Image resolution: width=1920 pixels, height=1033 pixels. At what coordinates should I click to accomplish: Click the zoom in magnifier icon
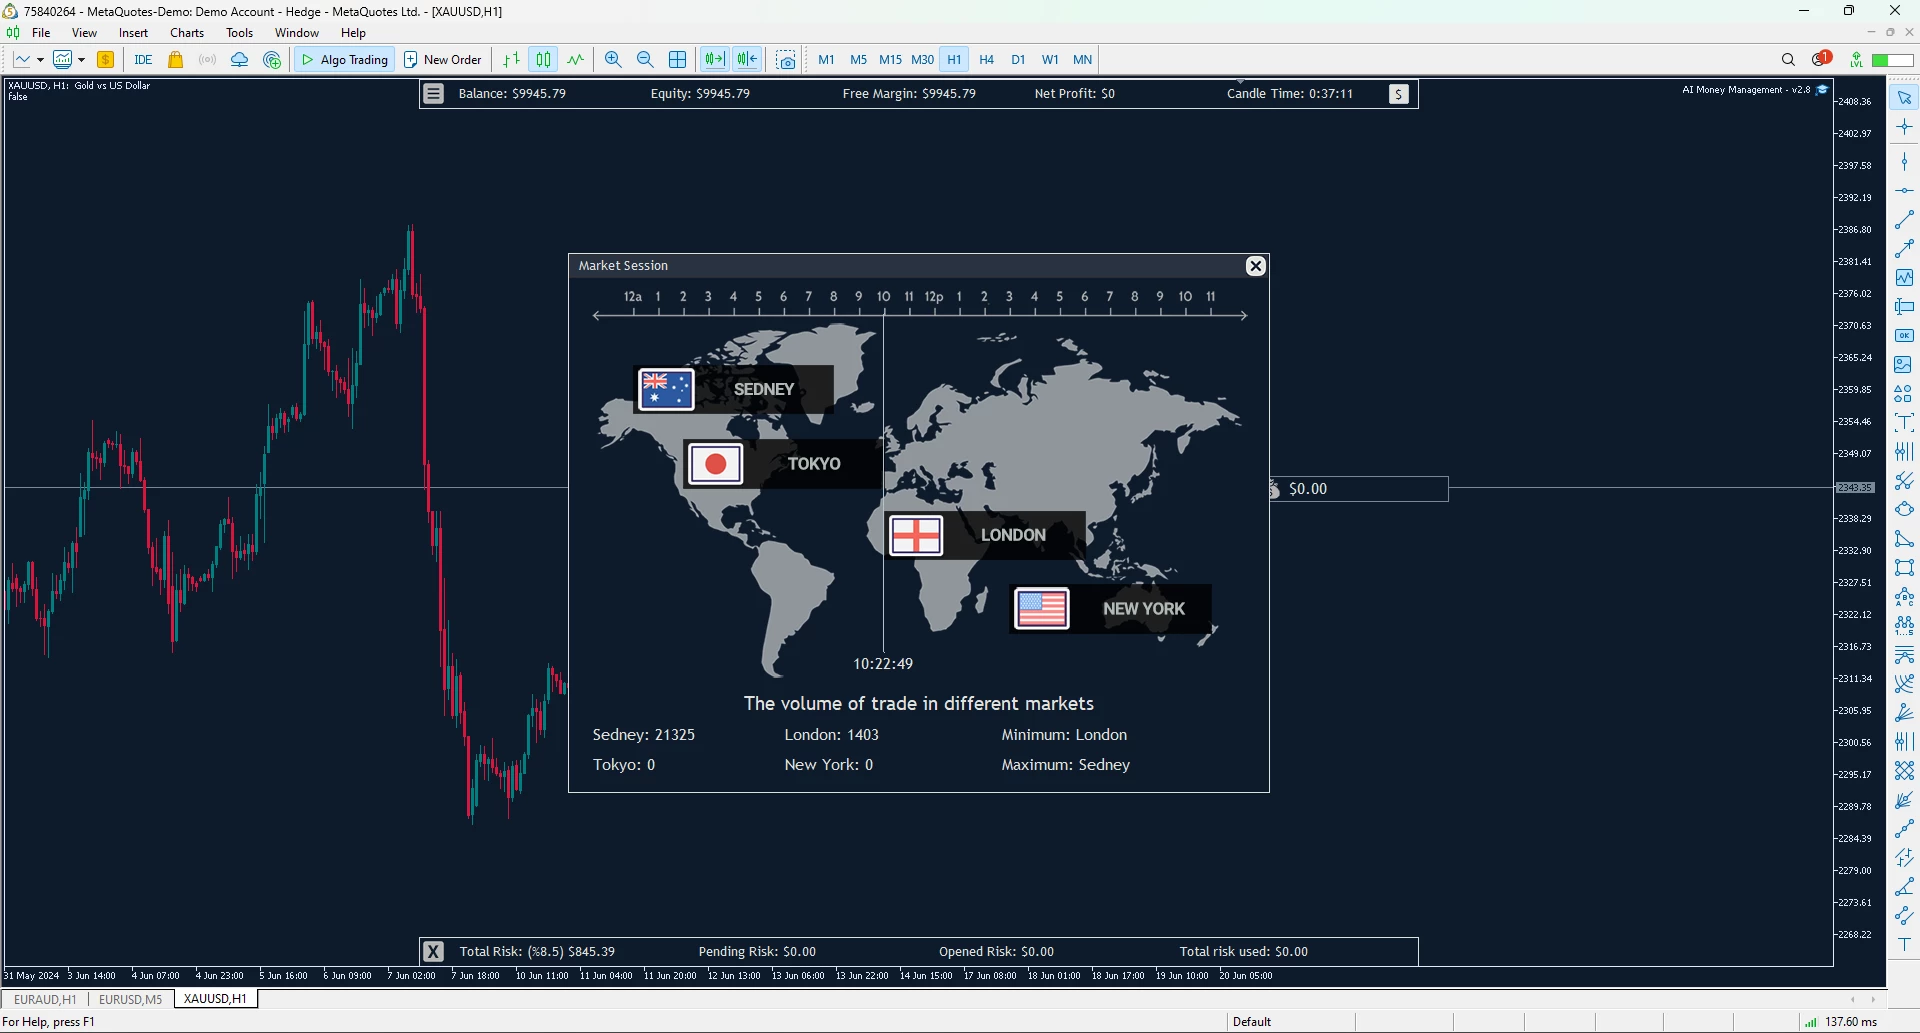613,60
